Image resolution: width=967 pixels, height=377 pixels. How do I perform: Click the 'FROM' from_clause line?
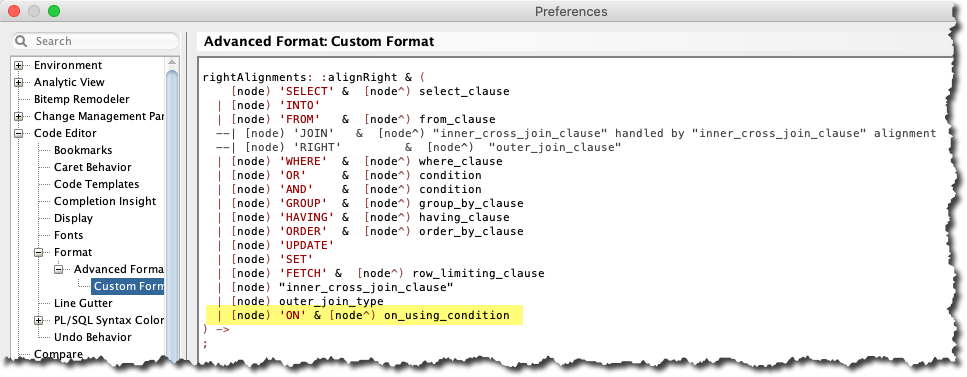pos(356,120)
